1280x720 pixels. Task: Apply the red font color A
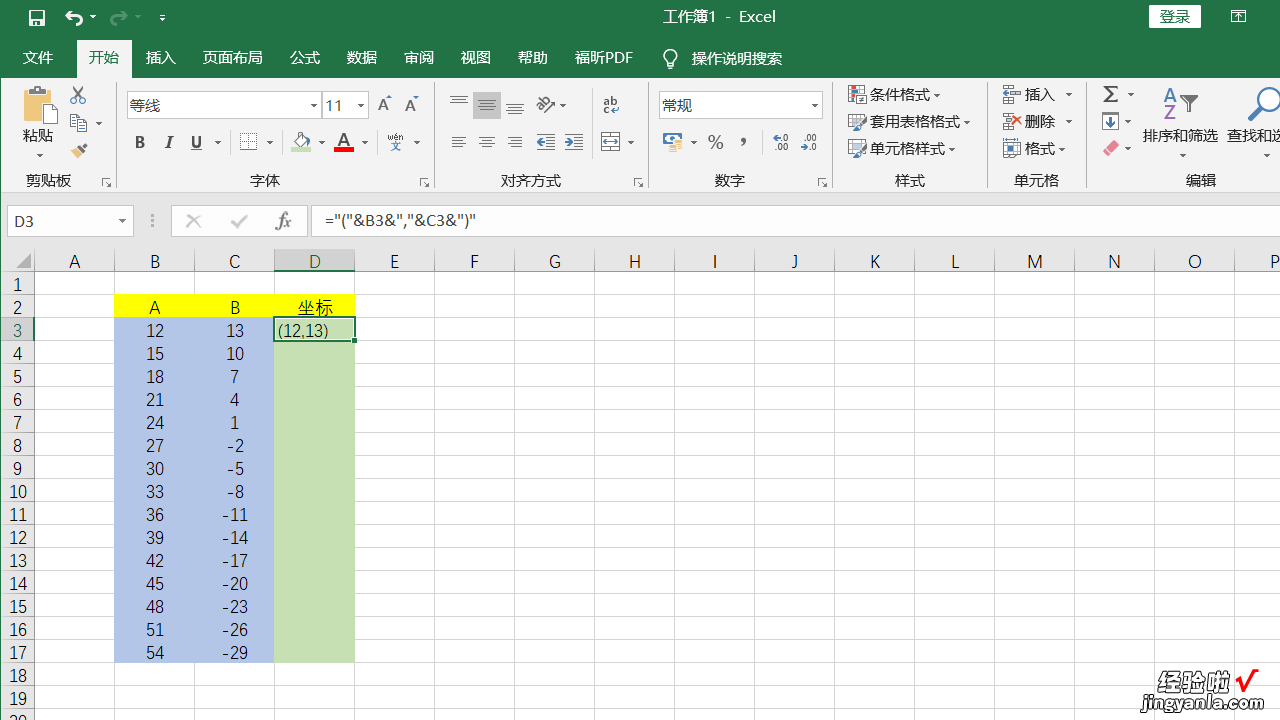point(344,143)
